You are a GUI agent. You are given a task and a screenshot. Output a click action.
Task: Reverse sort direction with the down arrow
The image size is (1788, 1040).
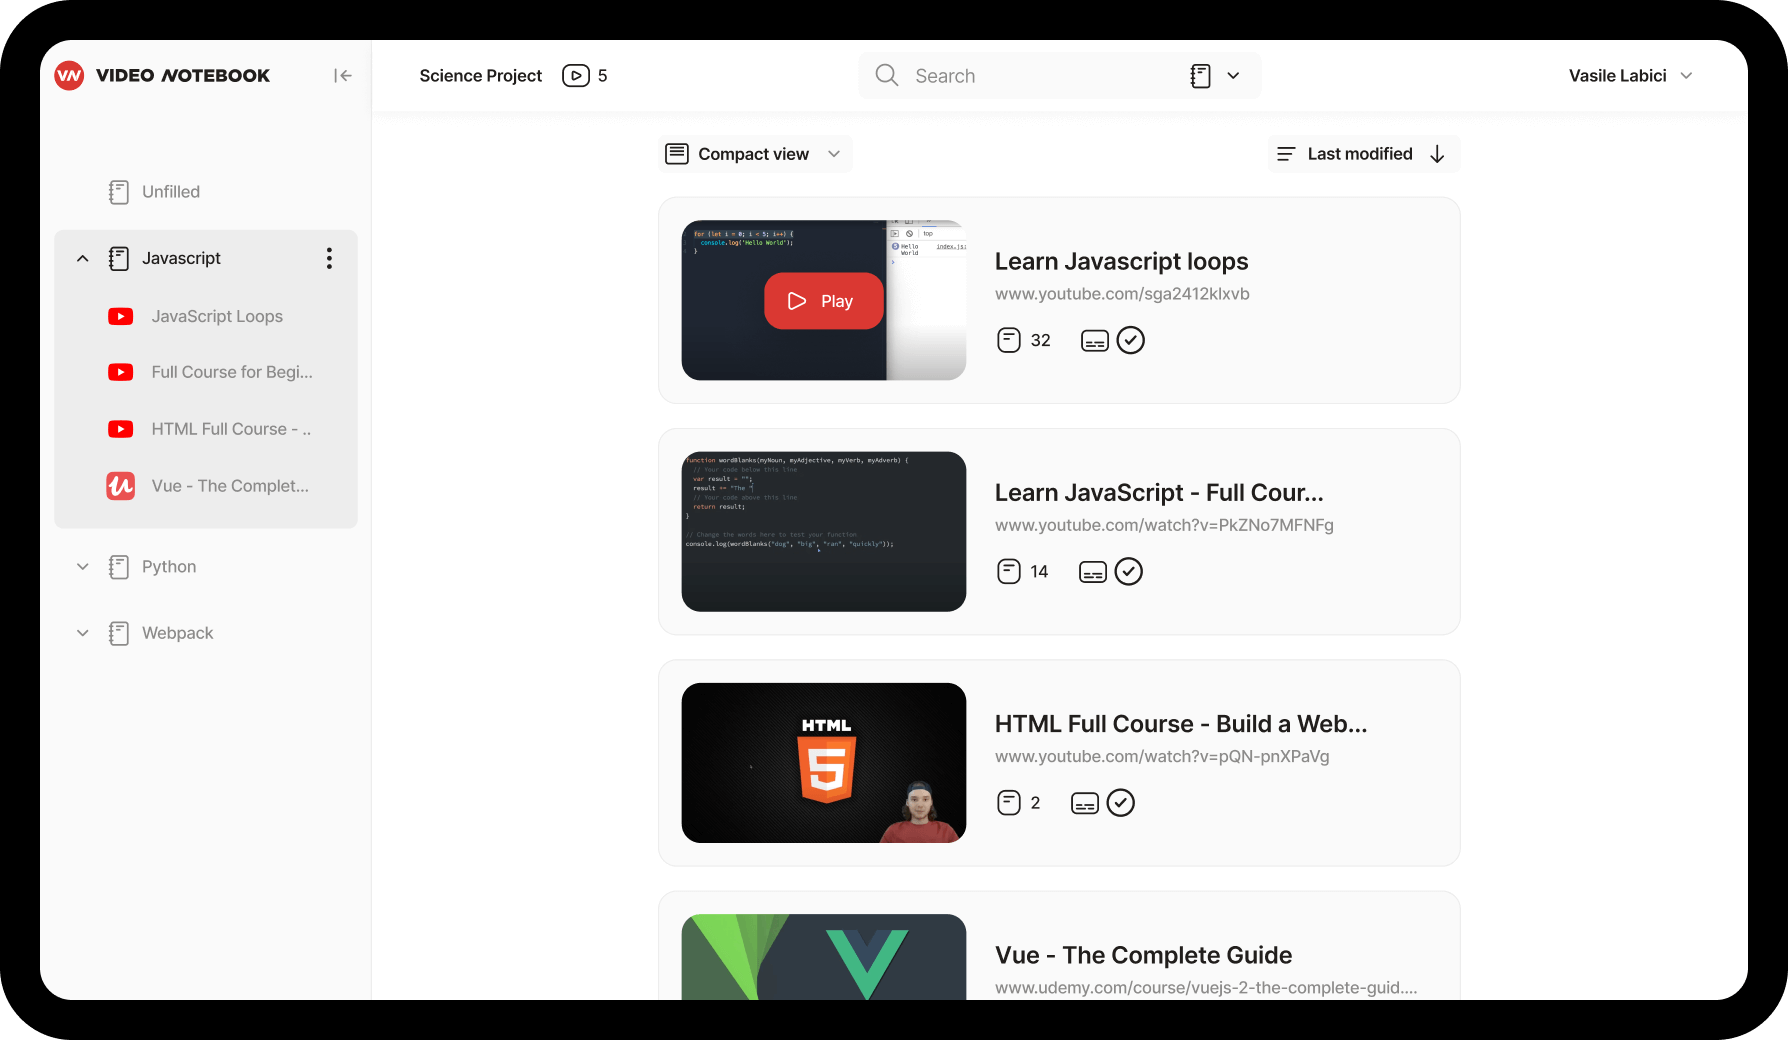pos(1437,154)
